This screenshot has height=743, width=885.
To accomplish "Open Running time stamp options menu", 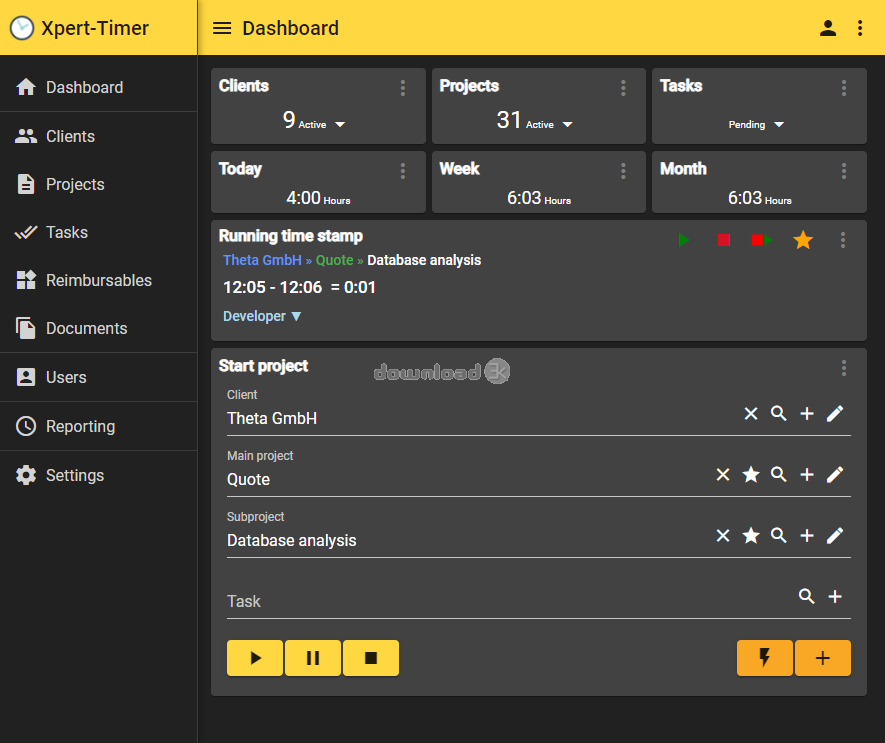I will [x=843, y=241].
